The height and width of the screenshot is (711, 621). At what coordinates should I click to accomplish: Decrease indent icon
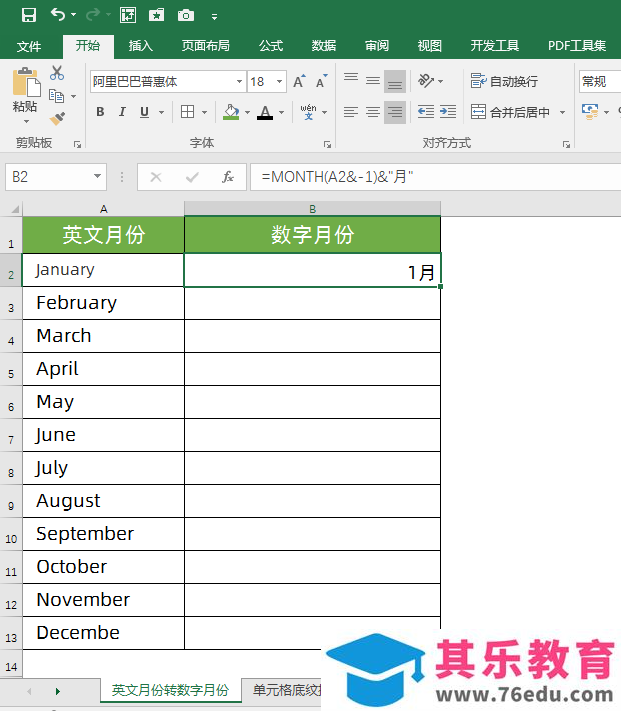426,112
